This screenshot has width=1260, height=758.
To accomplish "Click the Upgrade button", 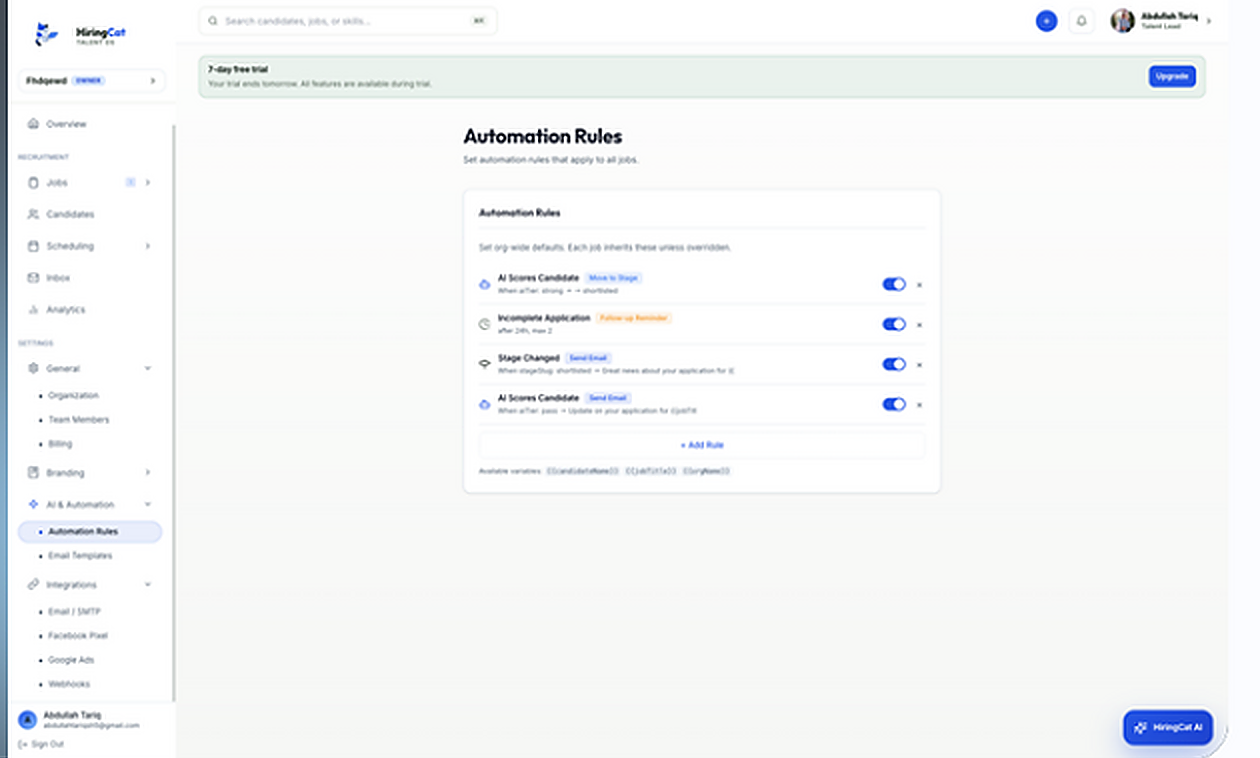I will 1172,77.
